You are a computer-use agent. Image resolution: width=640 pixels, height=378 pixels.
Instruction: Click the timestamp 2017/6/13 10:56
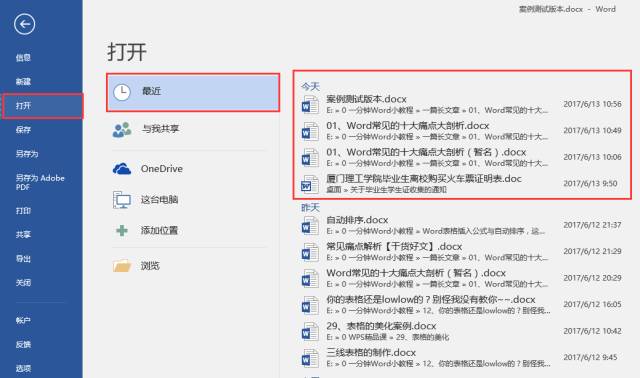point(592,104)
